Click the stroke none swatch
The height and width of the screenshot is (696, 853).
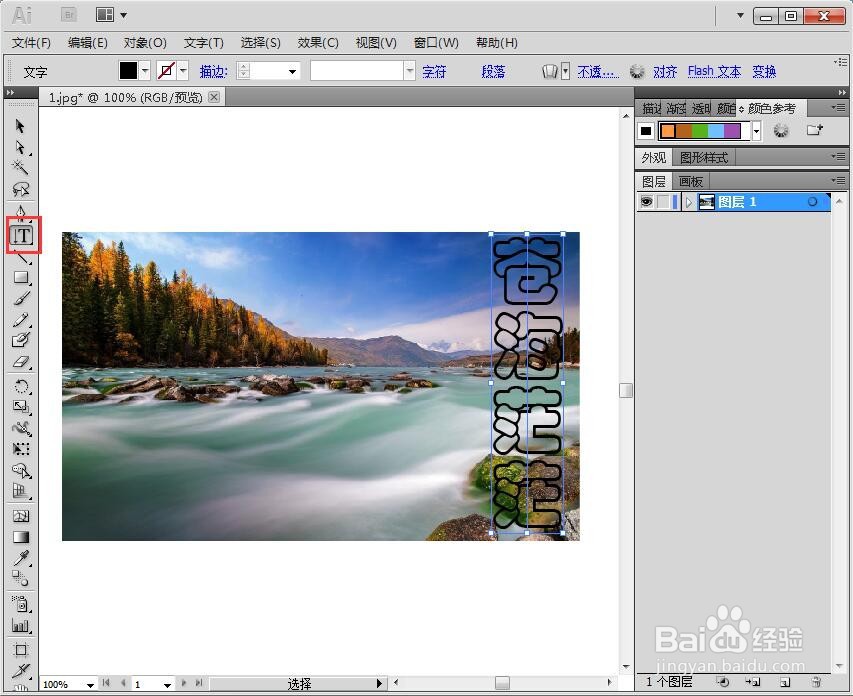point(166,71)
